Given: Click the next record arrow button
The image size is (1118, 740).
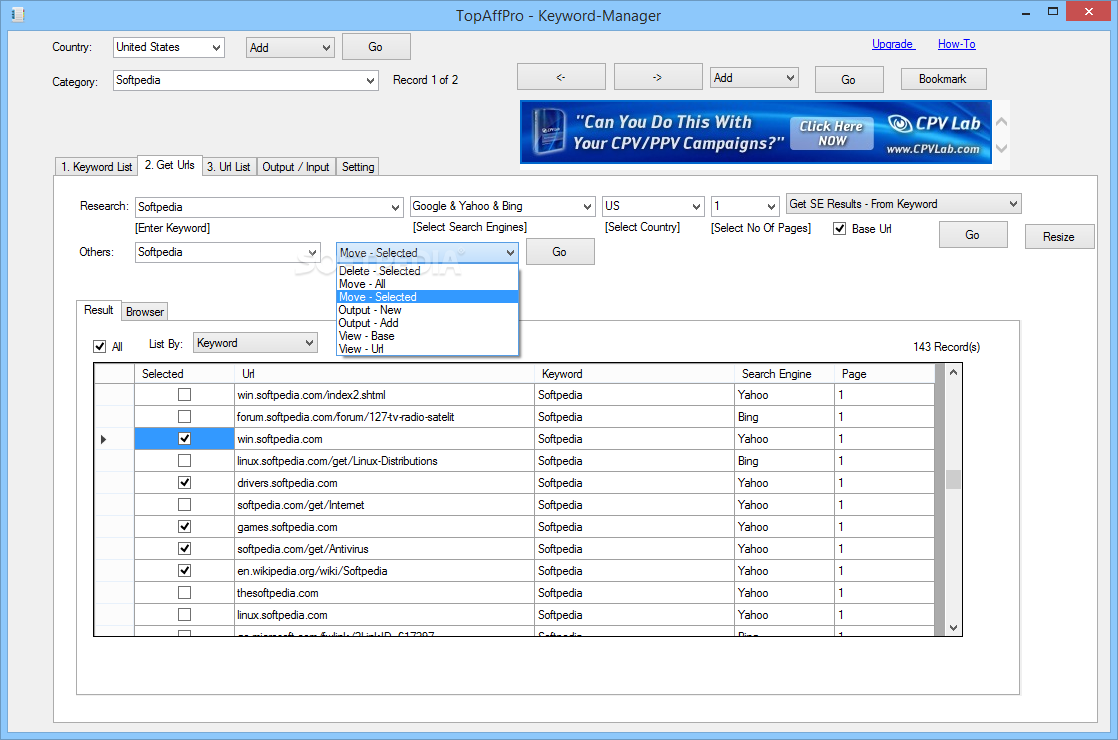Looking at the screenshot, I should (657, 77).
